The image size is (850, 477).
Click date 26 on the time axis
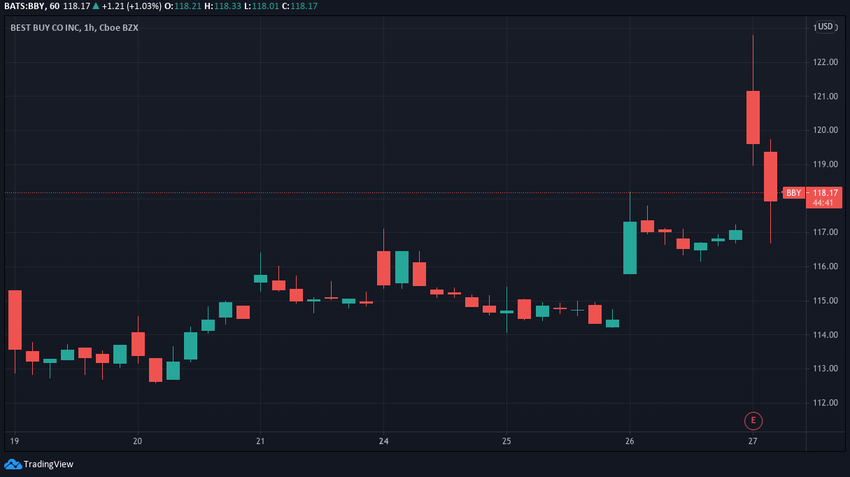(629, 441)
